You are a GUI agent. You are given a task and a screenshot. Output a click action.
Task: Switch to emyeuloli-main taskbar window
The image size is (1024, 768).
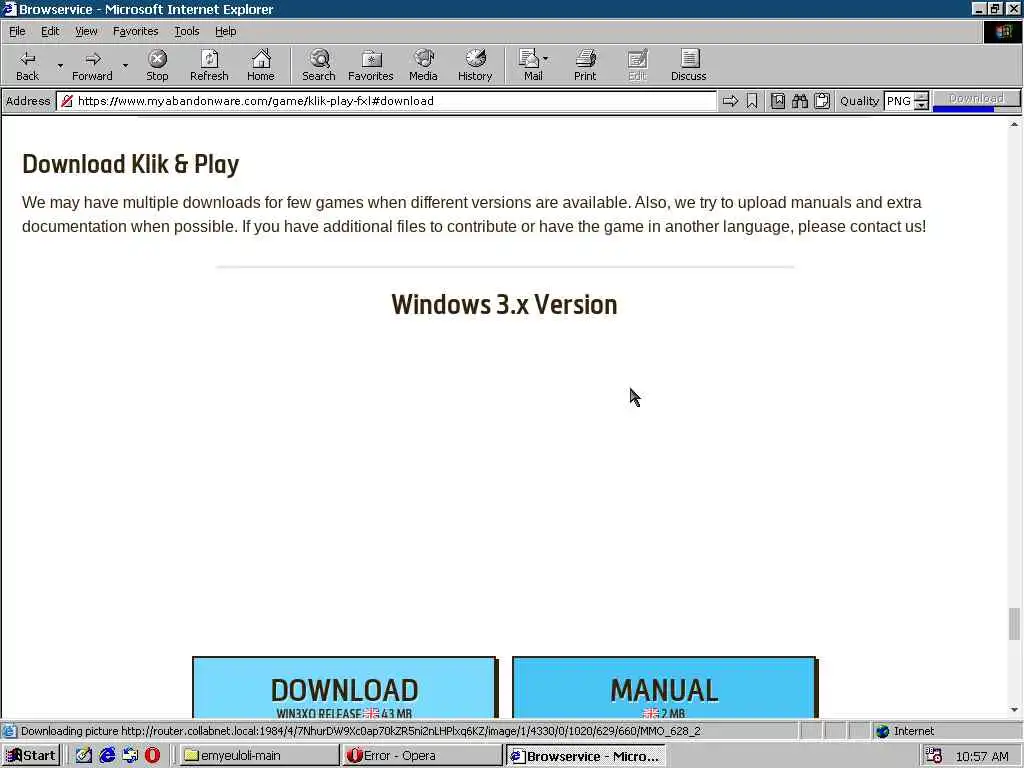click(x=259, y=756)
